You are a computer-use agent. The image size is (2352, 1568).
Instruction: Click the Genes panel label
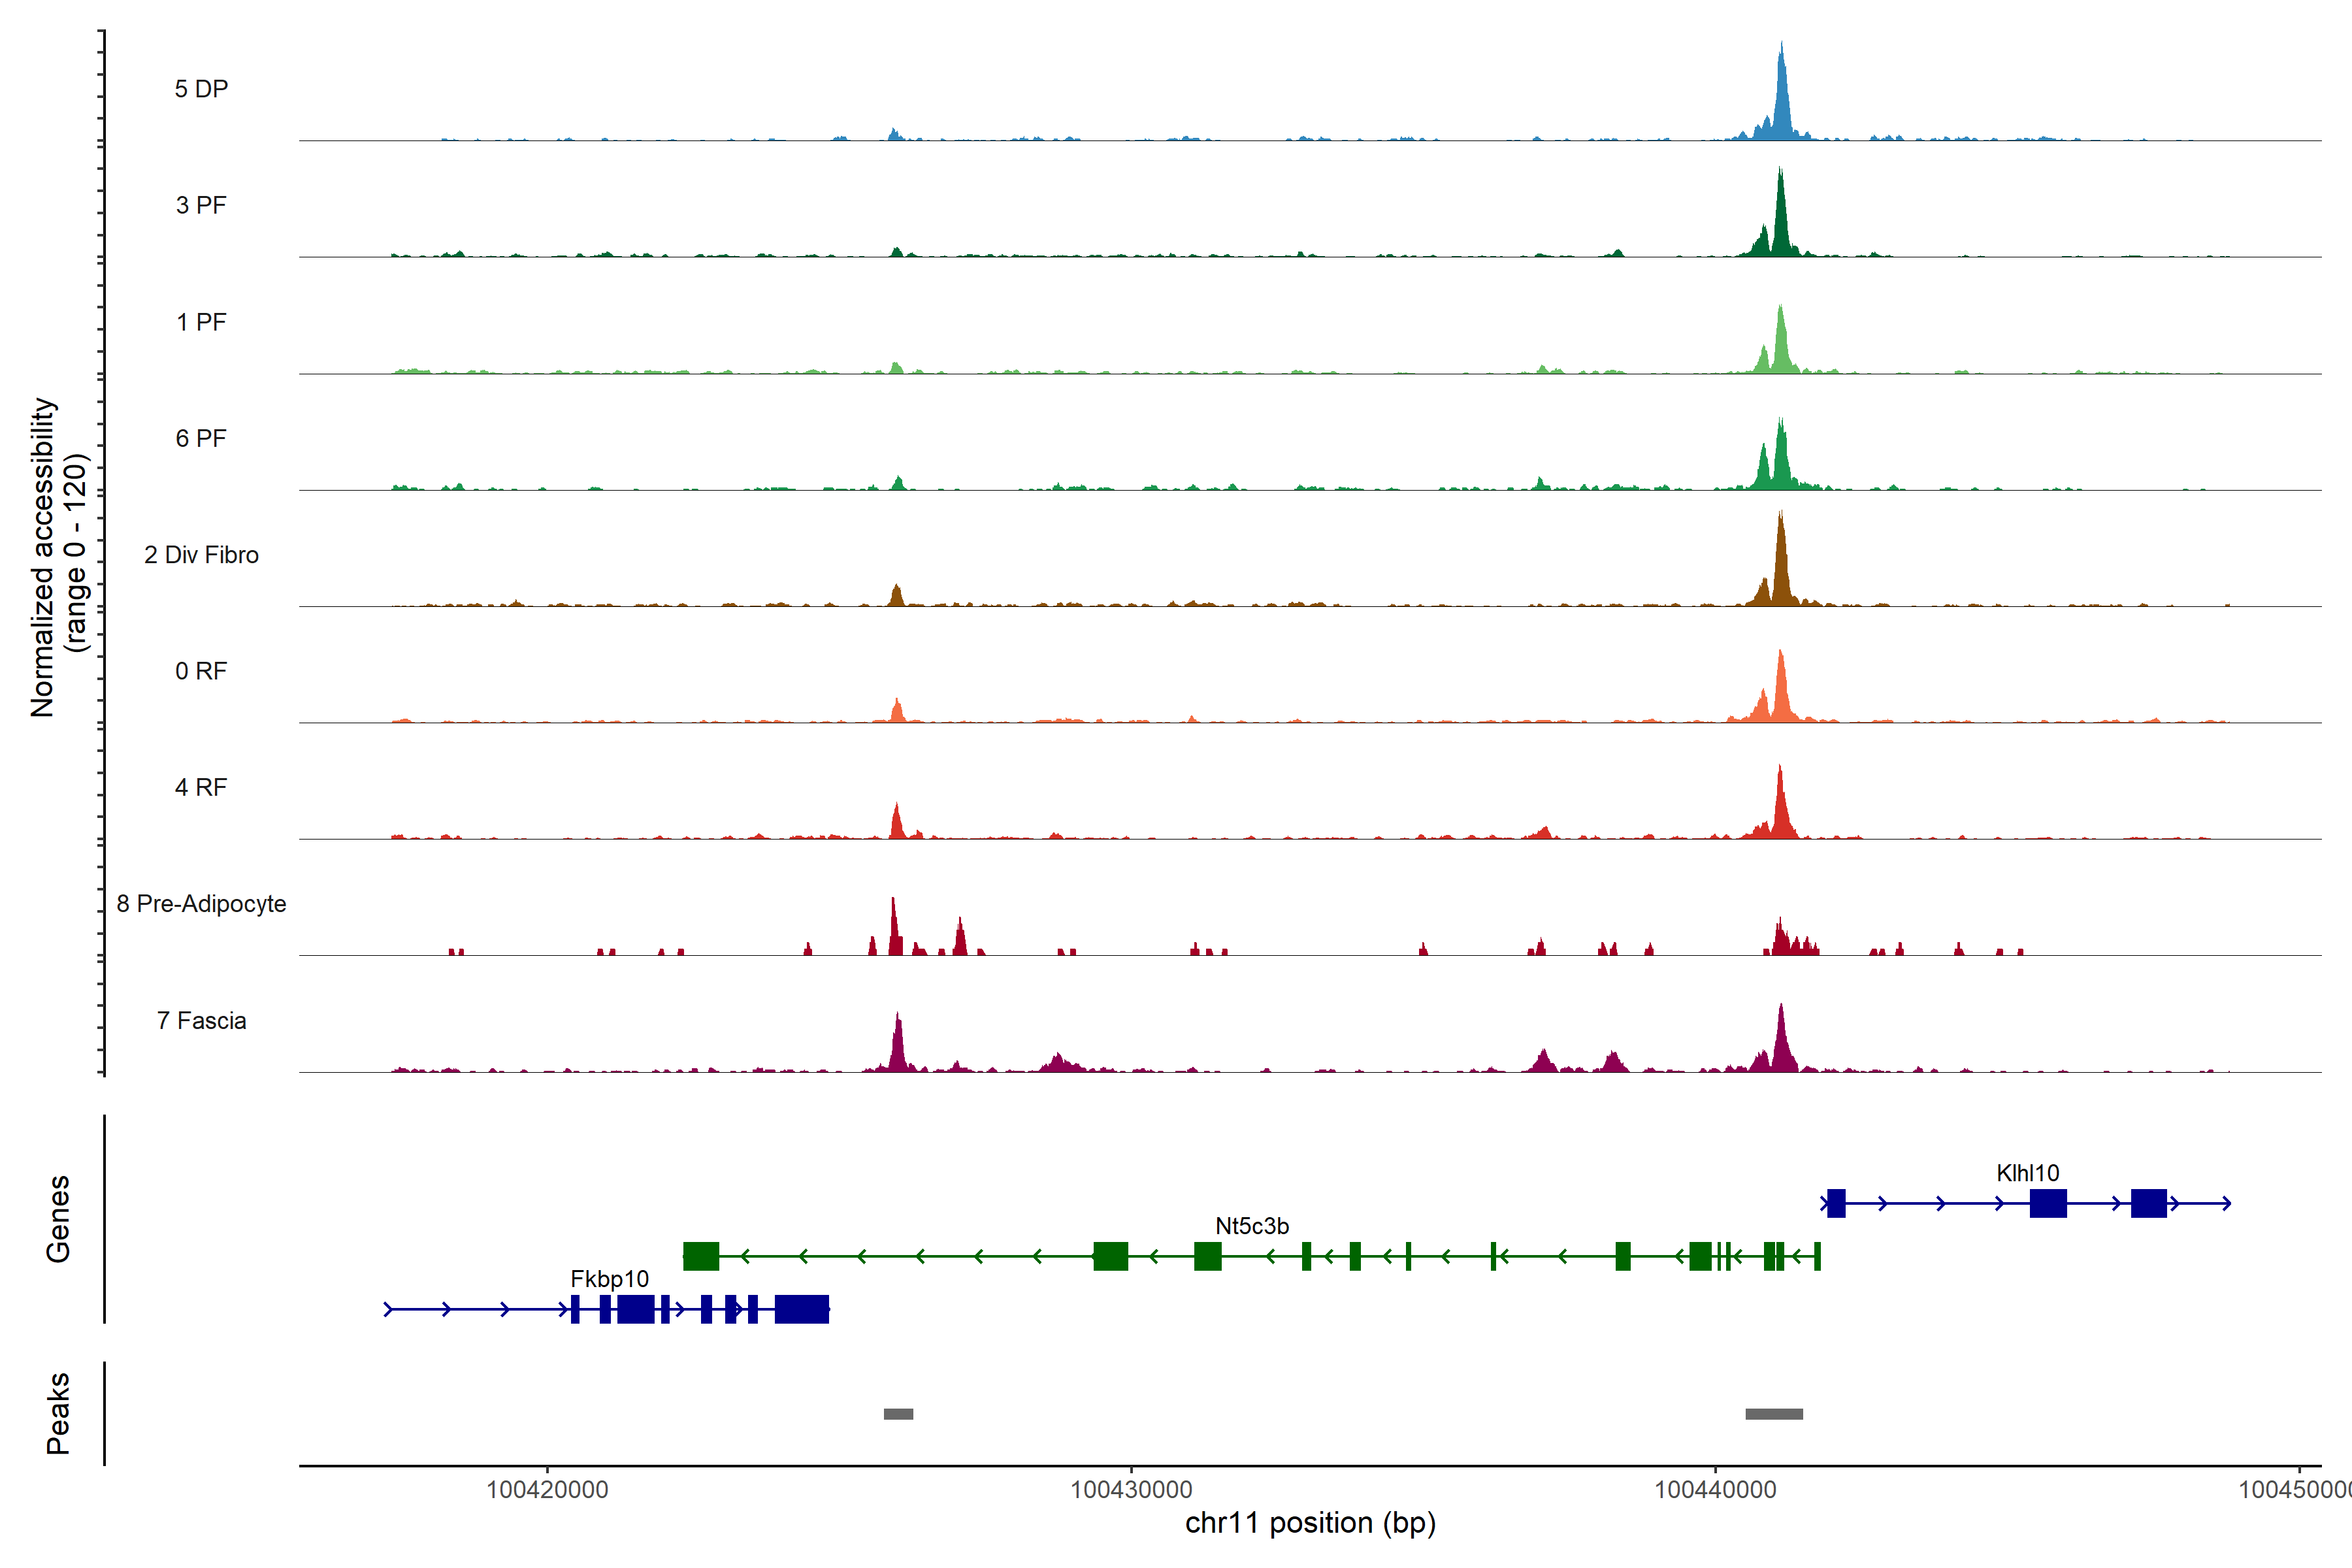(58, 1219)
